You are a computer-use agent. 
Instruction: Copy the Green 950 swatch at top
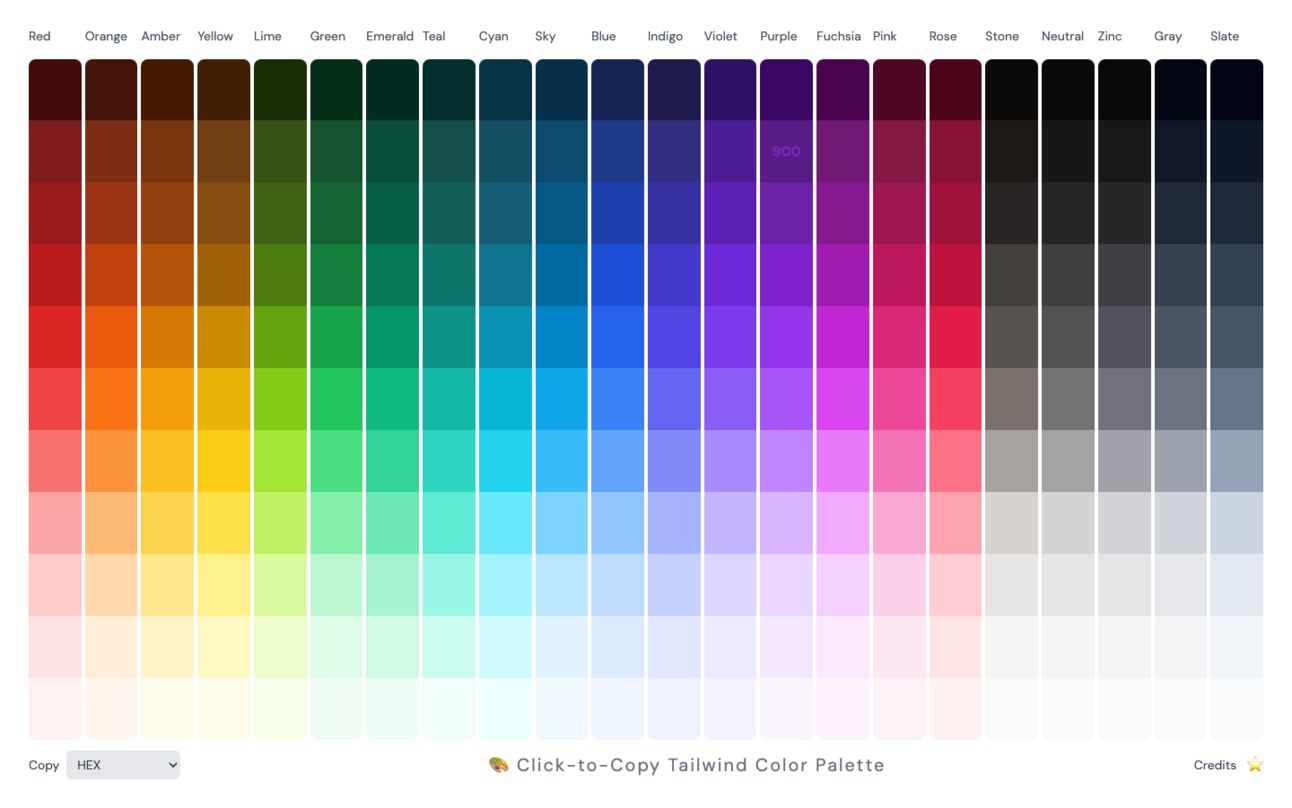(x=336, y=90)
